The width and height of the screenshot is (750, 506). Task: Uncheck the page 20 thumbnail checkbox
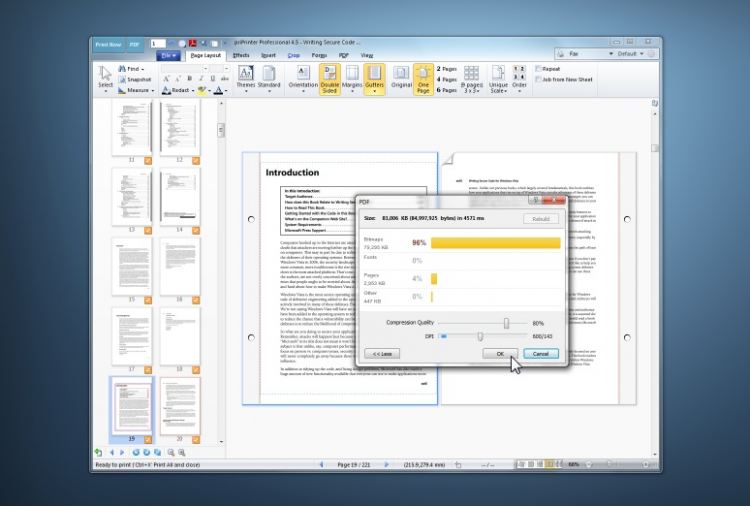tap(196, 440)
